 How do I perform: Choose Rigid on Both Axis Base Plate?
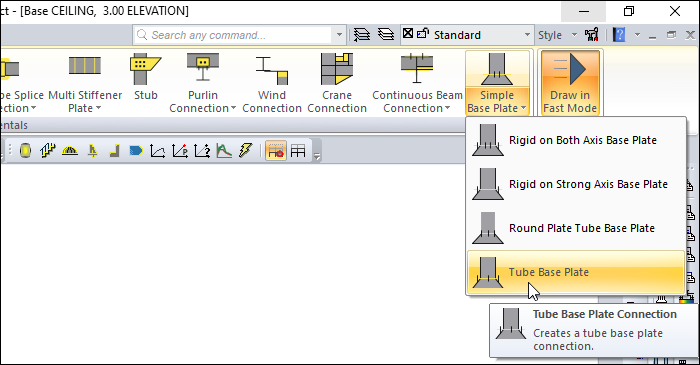(x=576, y=140)
